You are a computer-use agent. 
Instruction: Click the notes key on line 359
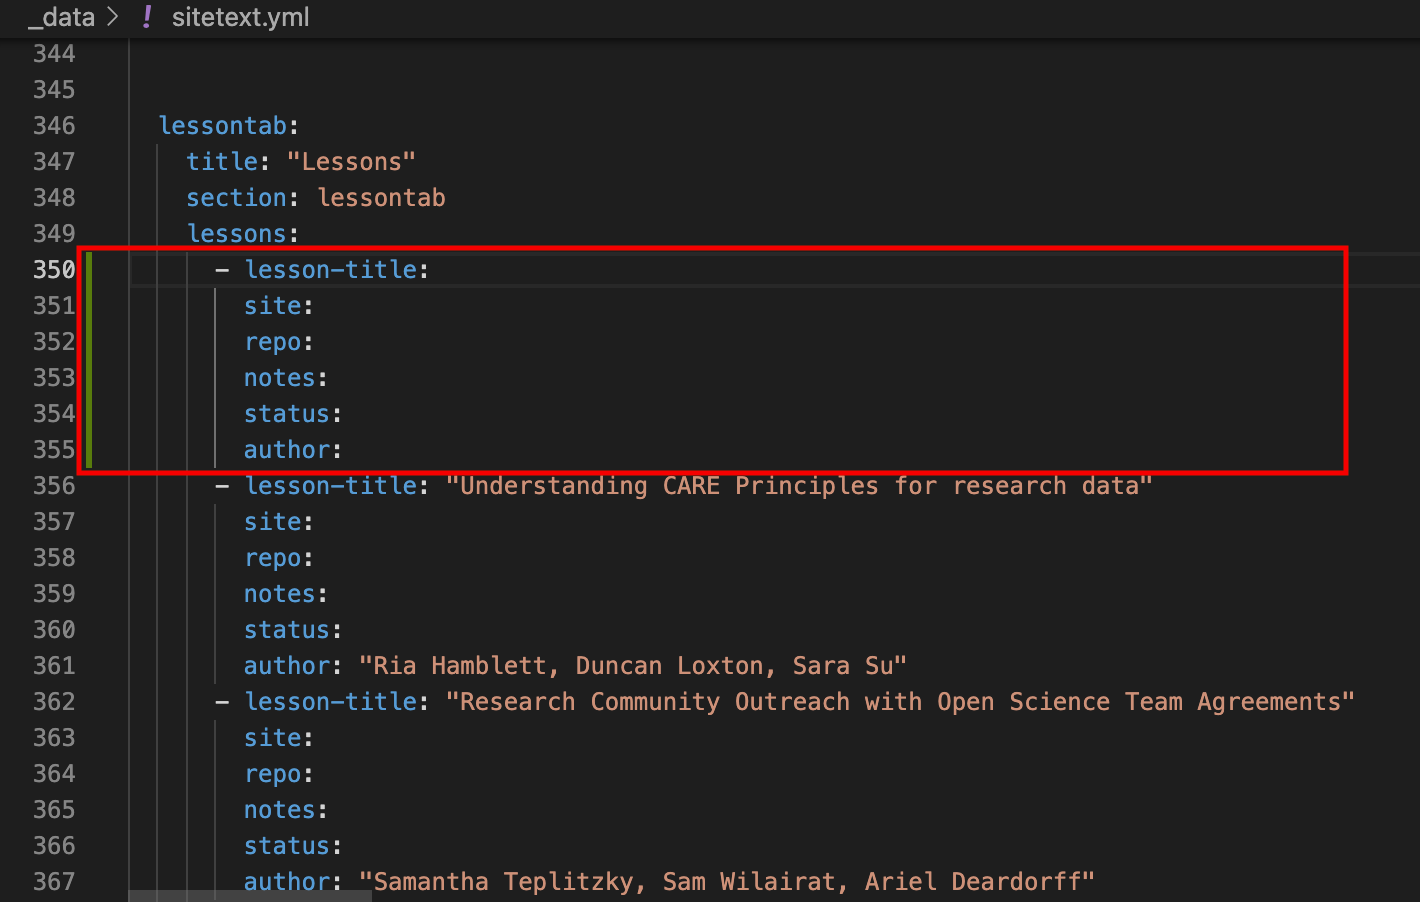coord(280,594)
